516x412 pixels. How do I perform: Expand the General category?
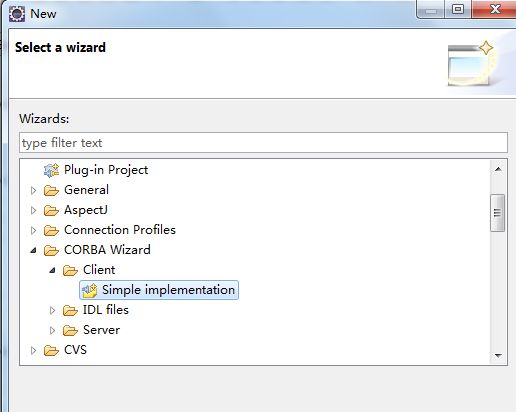click(x=33, y=190)
